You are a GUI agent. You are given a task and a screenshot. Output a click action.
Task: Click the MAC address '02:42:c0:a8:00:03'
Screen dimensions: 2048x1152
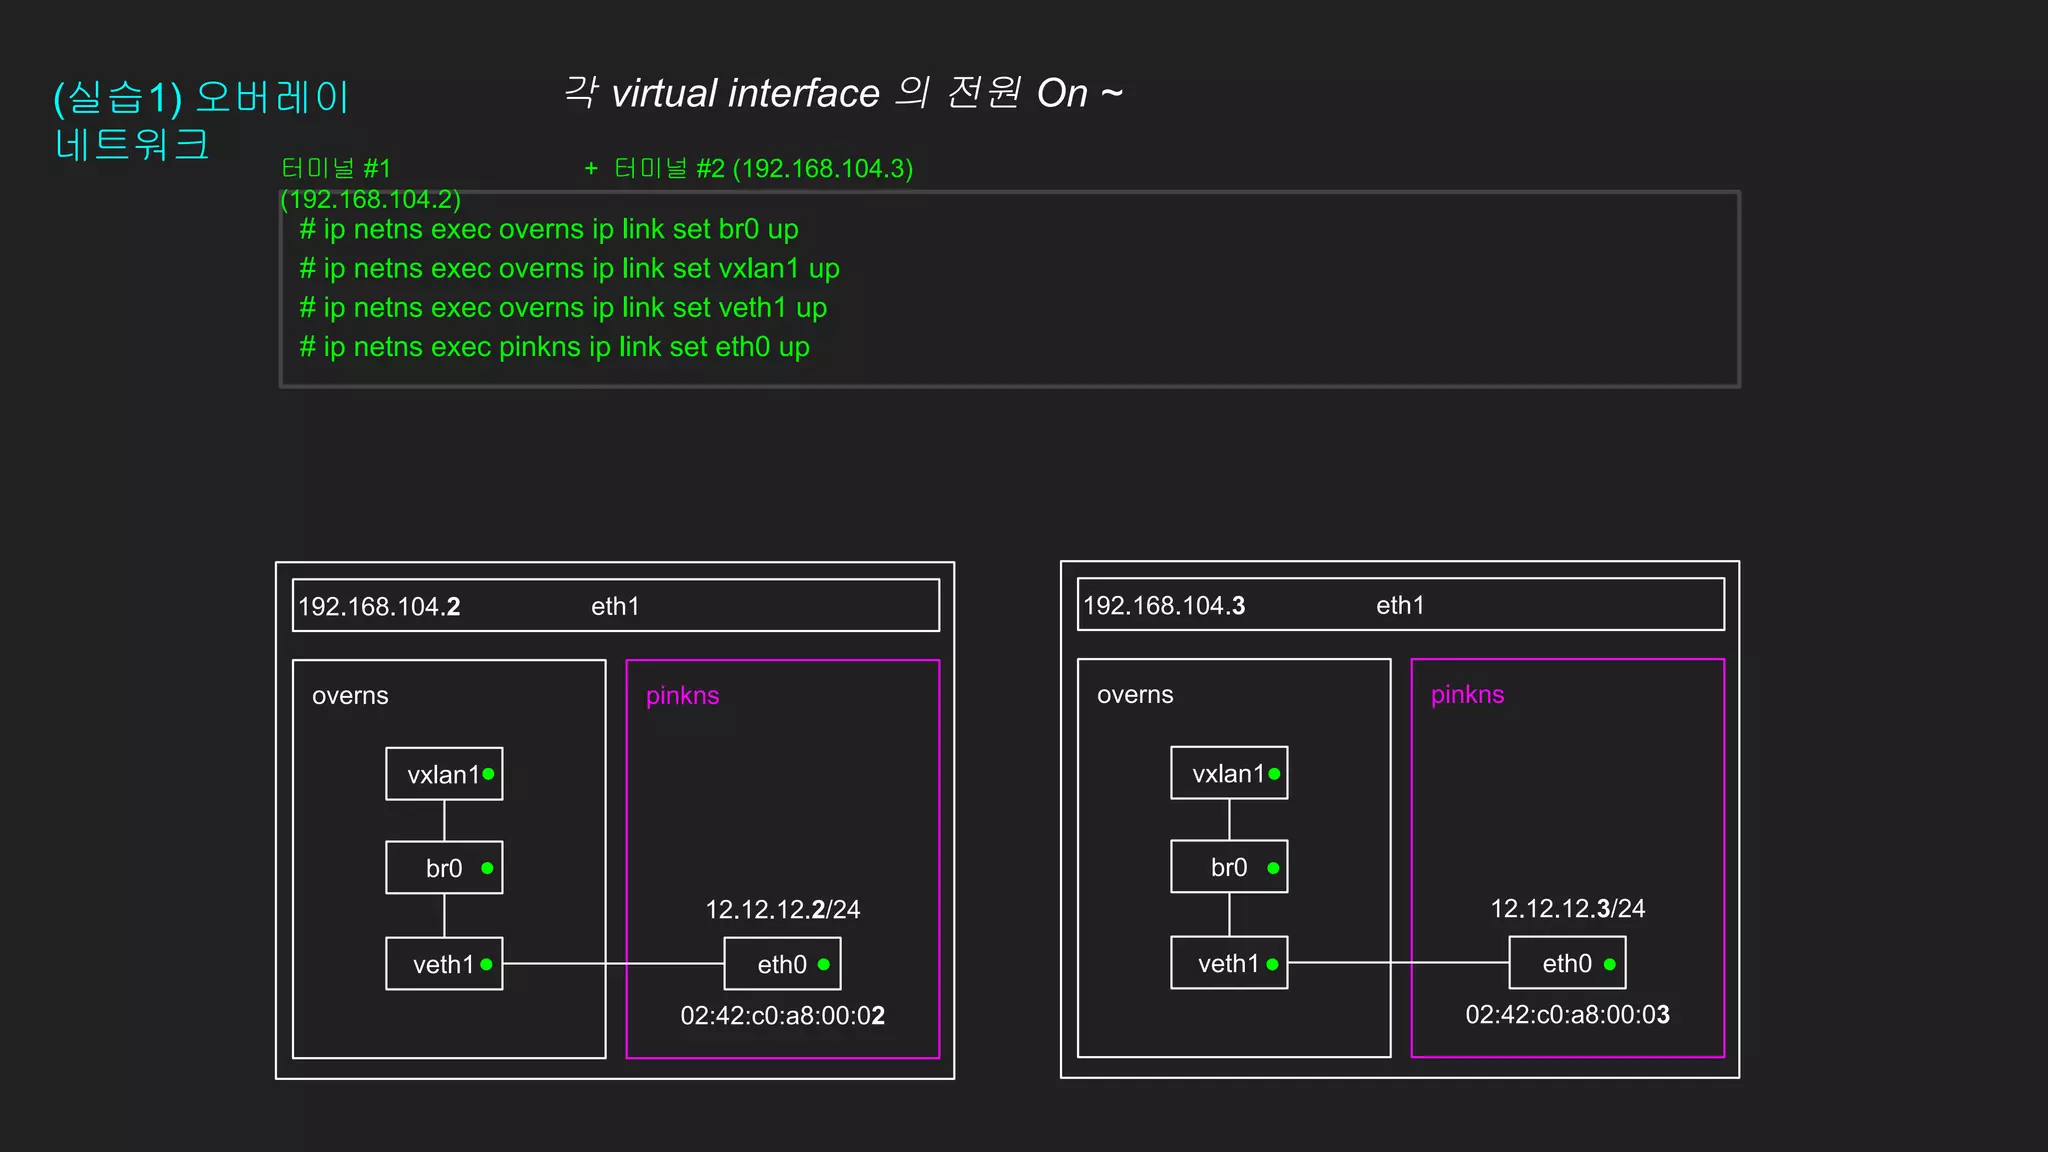tap(1568, 1015)
